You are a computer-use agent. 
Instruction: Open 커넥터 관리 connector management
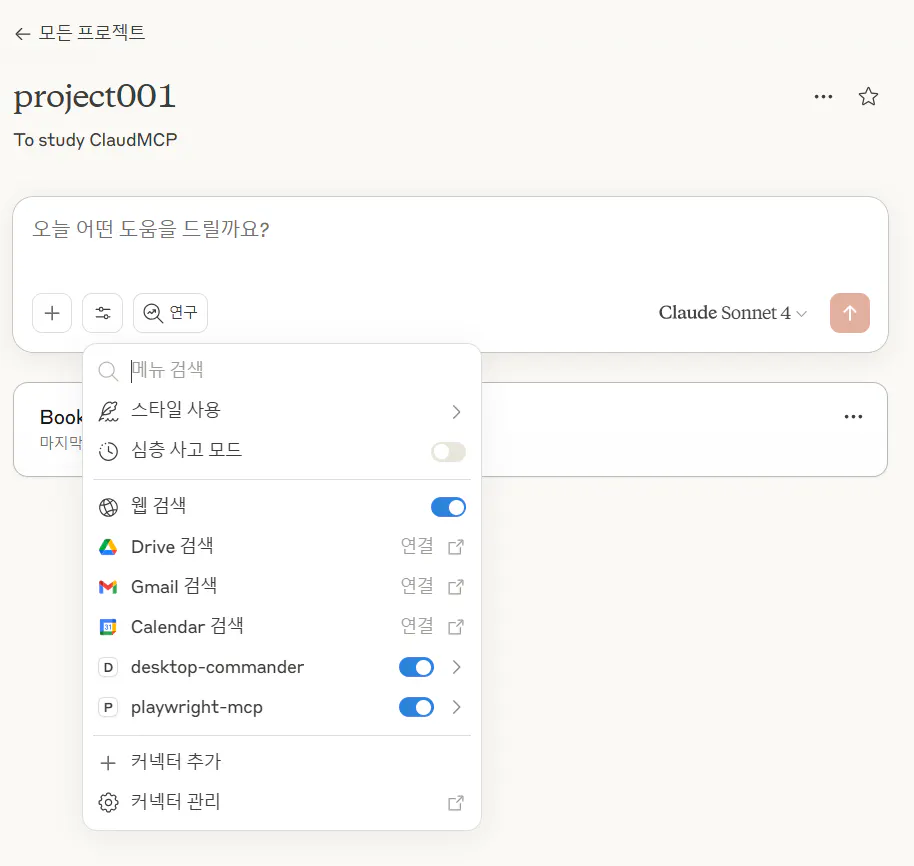pos(282,802)
